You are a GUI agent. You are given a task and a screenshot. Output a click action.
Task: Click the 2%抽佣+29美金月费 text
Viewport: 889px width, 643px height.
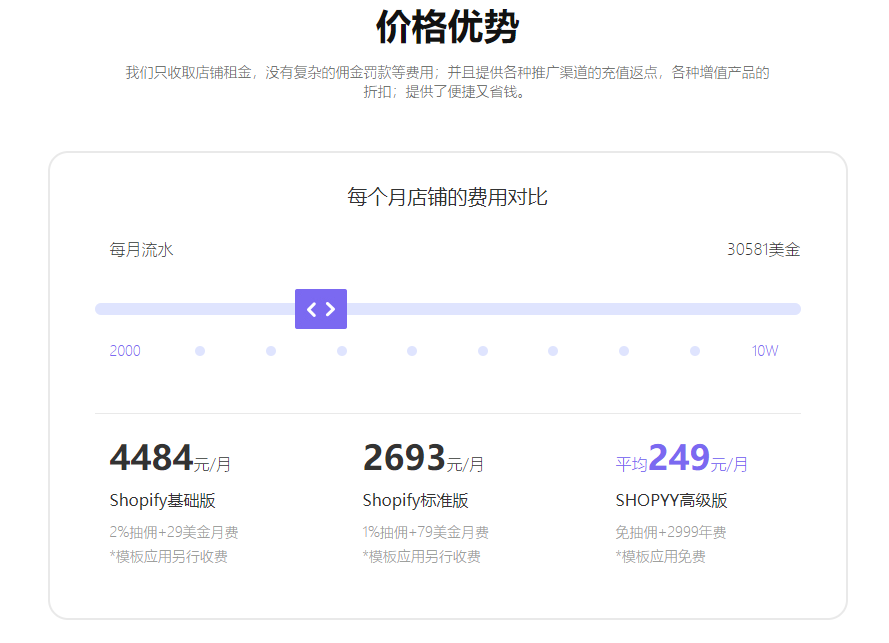174,532
